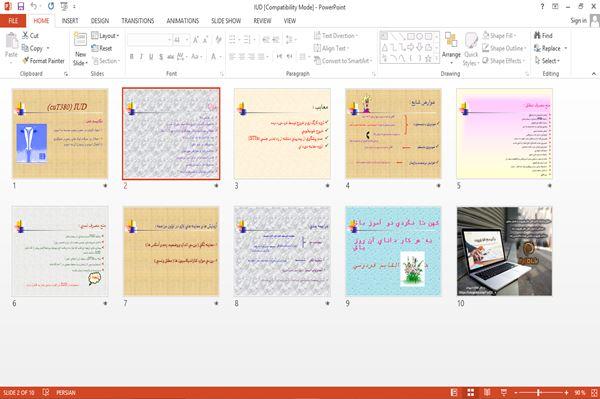Image resolution: width=600 pixels, height=399 pixels.
Task: Select Slide Sorter view icon
Action: pyautogui.click(x=471, y=392)
